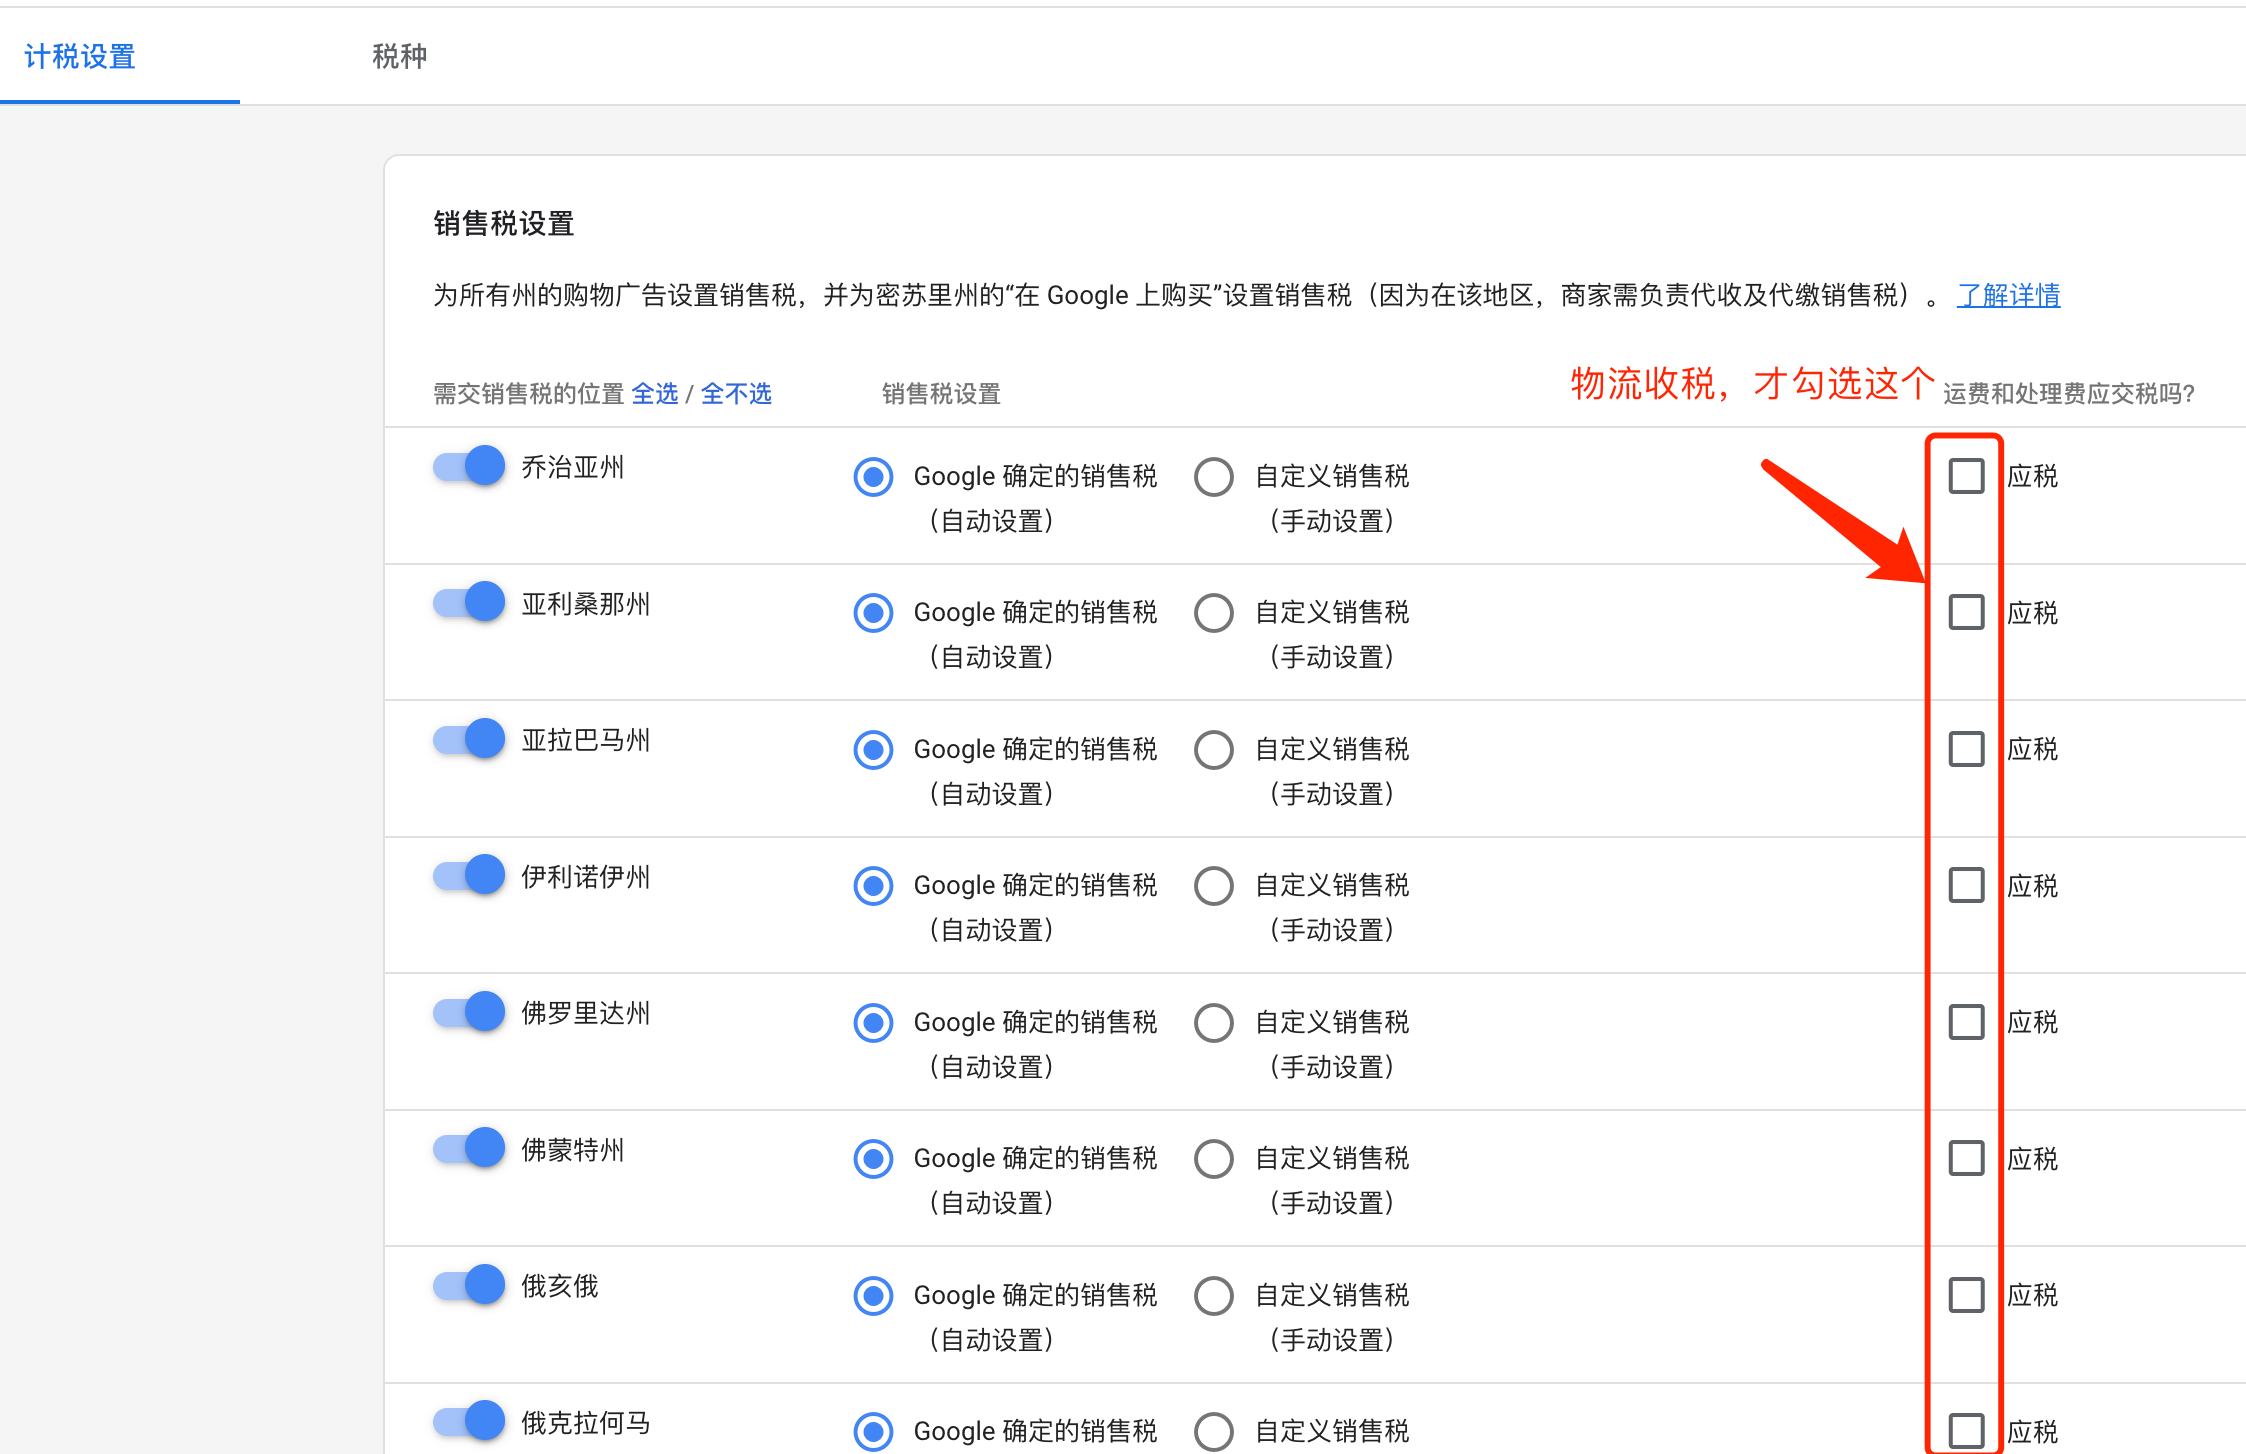Toggle off 伊利诺伊州 sales tax
Image resolution: width=2246 pixels, height=1454 pixels.
coord(468,874)
